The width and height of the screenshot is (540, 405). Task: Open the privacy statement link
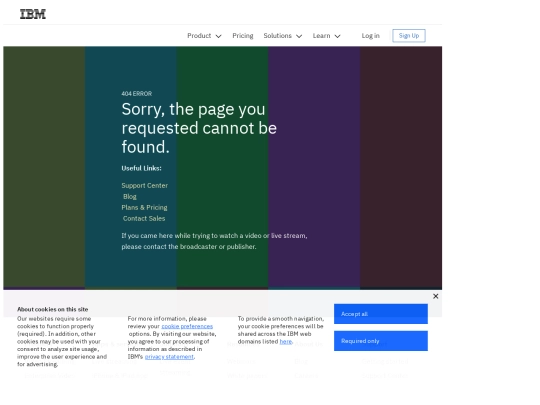pyautogui.click(x=169, y=356)
